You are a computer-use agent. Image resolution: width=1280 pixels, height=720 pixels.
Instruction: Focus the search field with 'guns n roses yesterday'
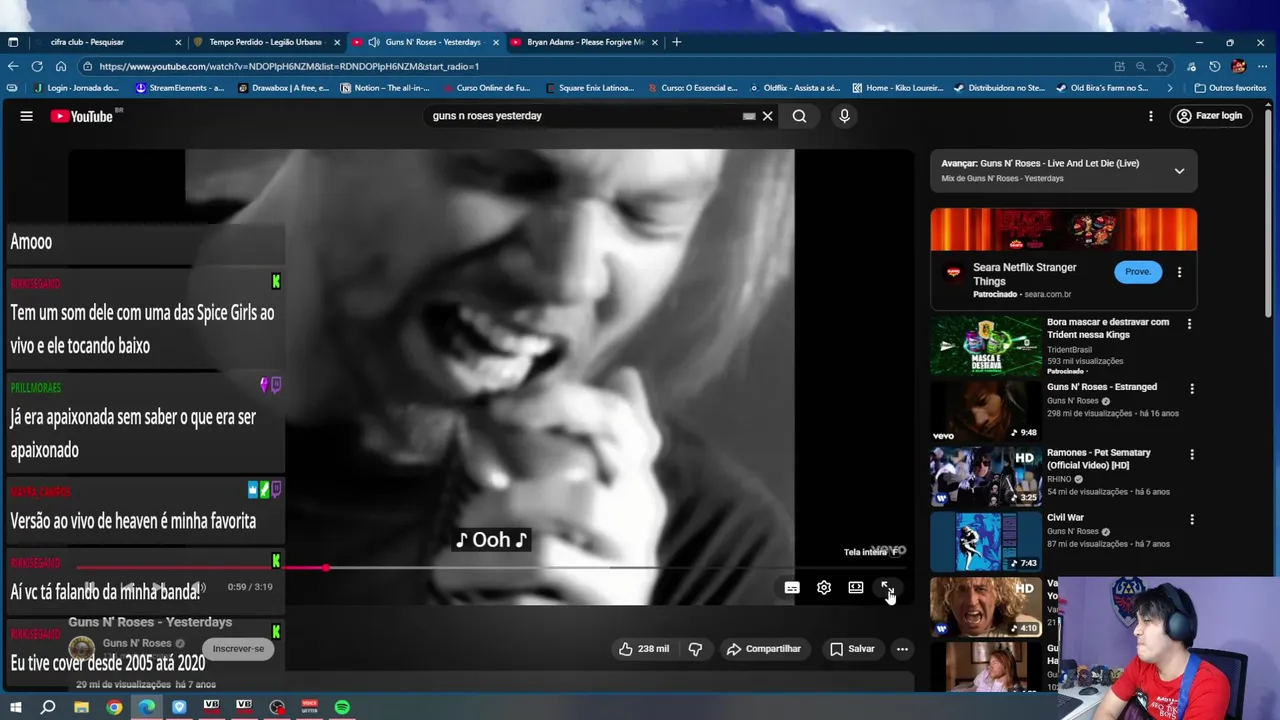click(583, 116)
